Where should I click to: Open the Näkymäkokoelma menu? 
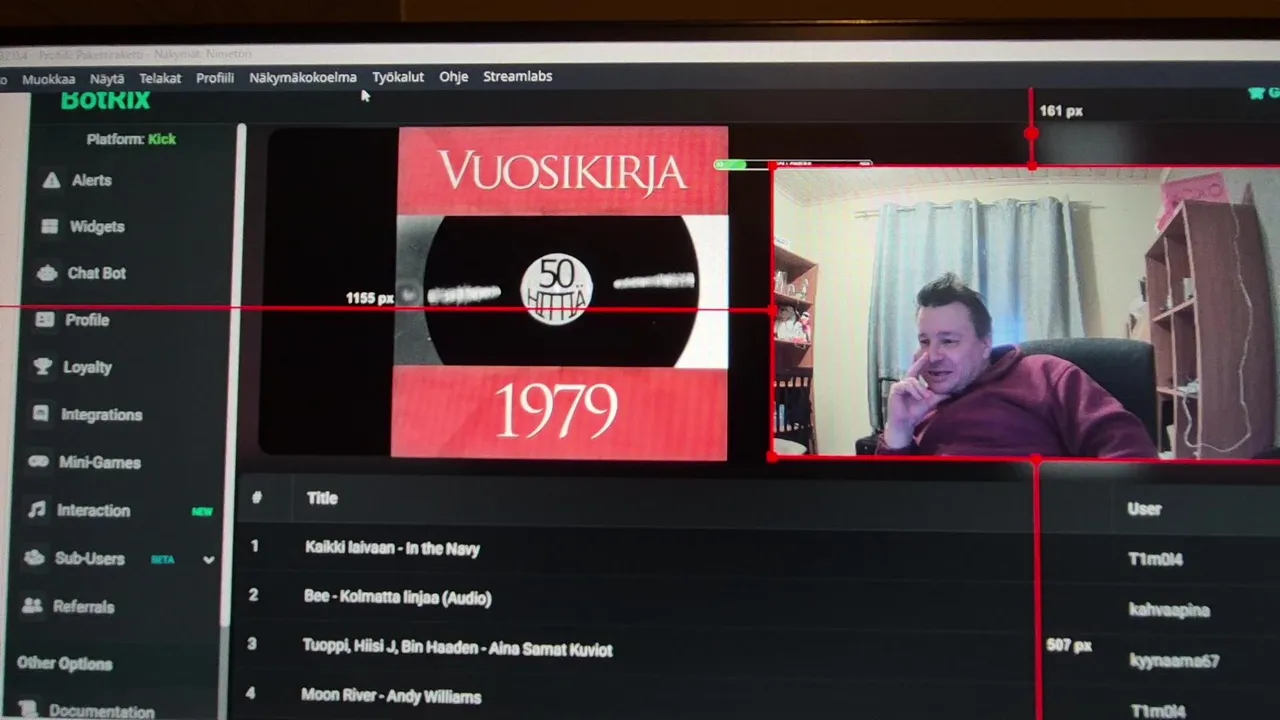point(302,77)
